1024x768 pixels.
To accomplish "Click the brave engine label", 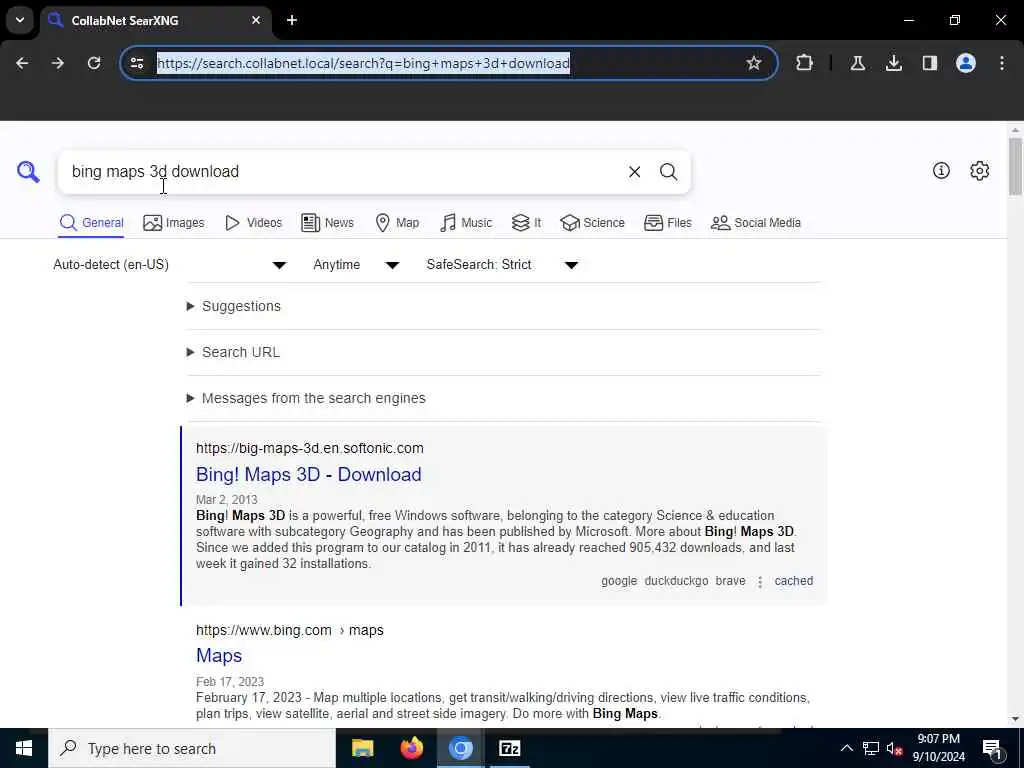I will pos(730,581).
